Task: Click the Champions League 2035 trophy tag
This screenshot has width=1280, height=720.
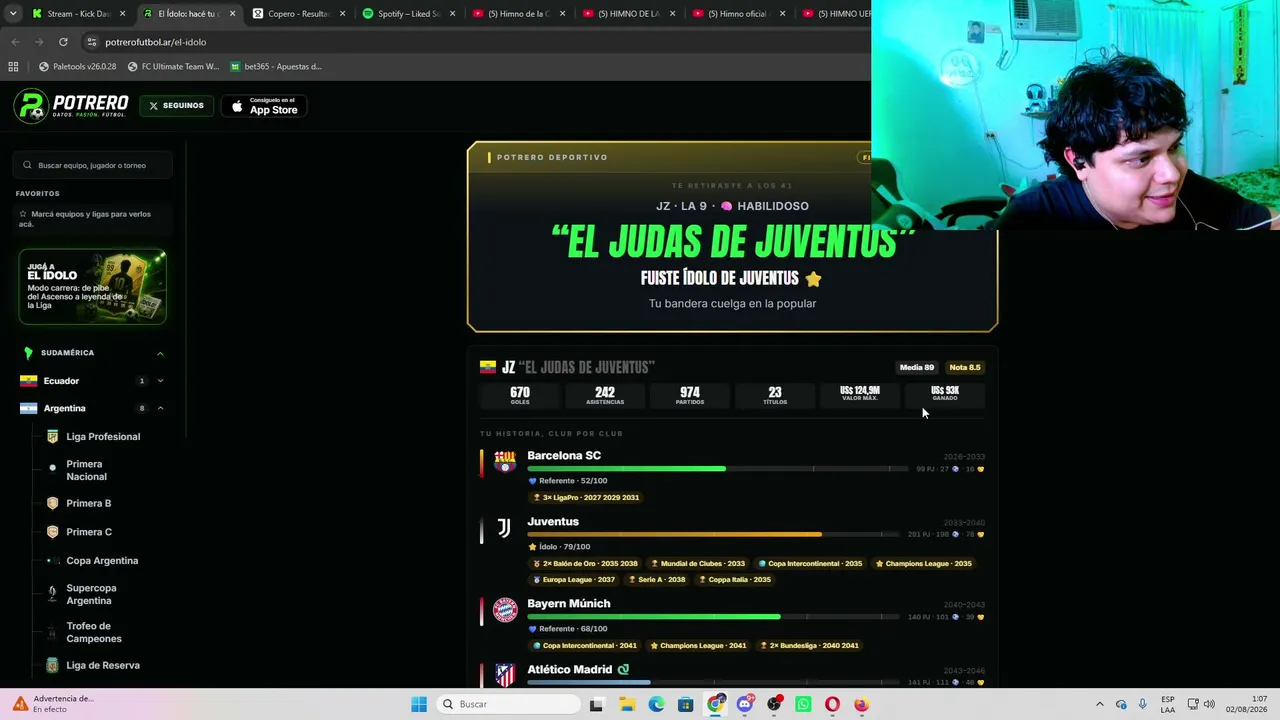Action: [x=924, y=563]
